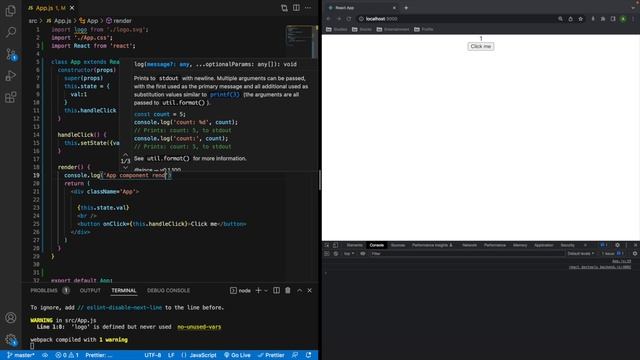640x360 pixels.
Task: Activate the inspect element picker in DevTools
Action: click(327, 245)
